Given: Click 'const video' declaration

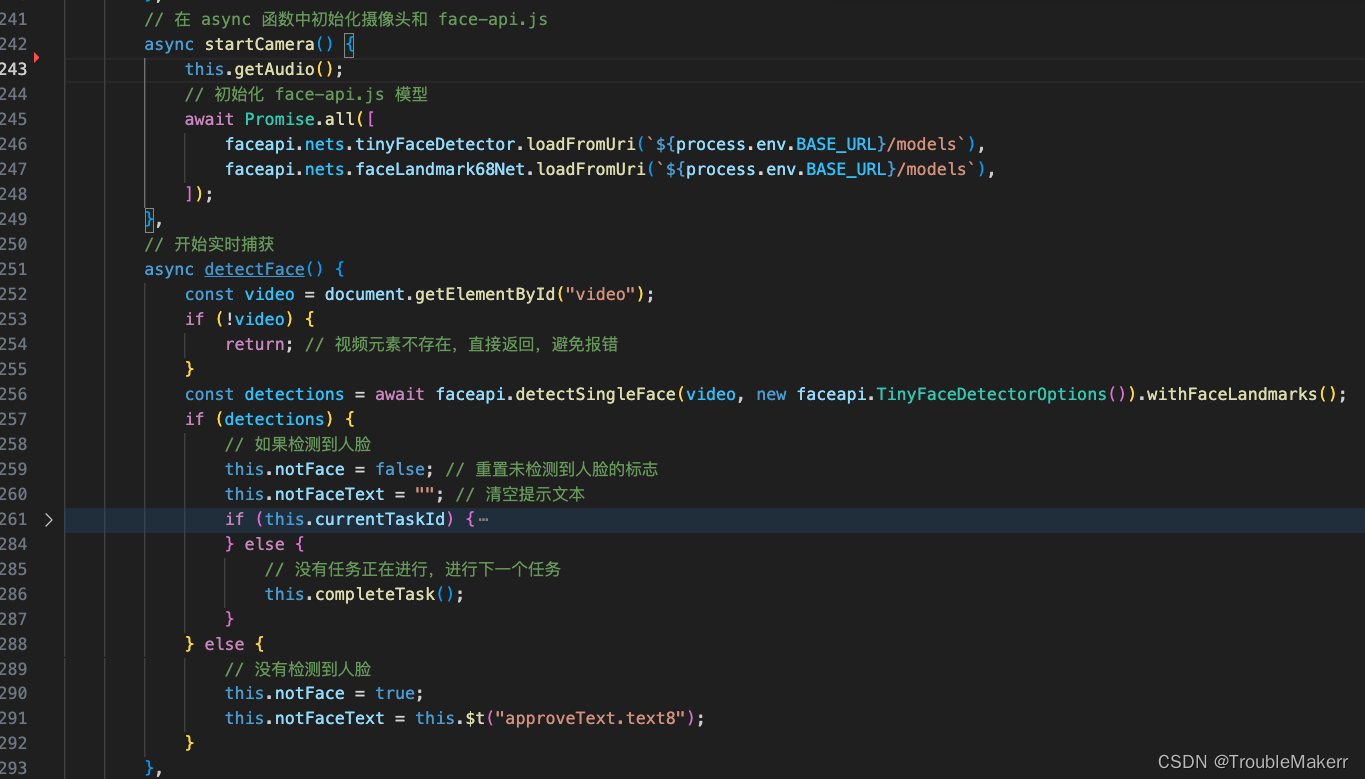Looking at the screenshot, I should coord(239,294).
